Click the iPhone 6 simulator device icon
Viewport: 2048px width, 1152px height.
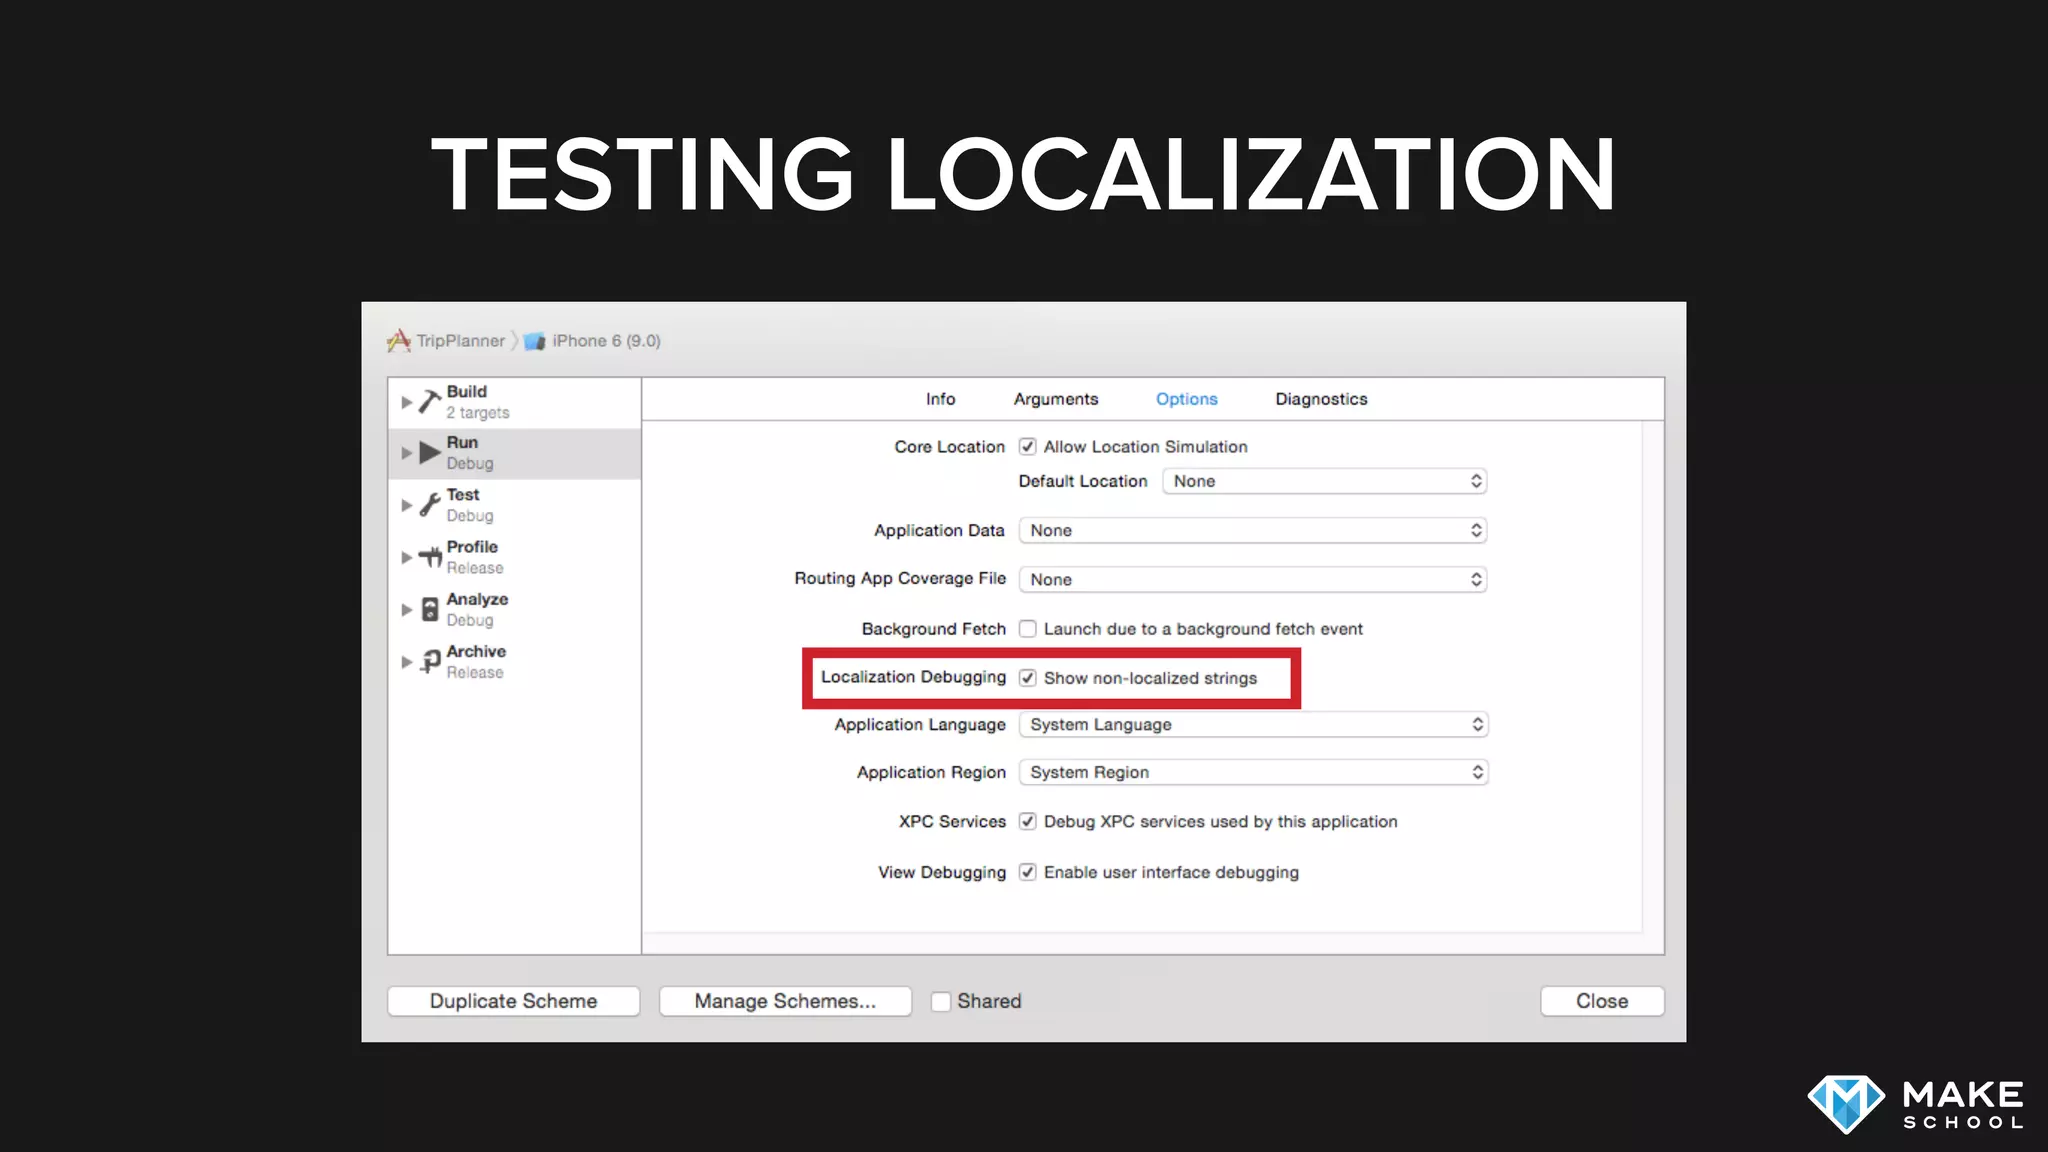coord(535,341)
